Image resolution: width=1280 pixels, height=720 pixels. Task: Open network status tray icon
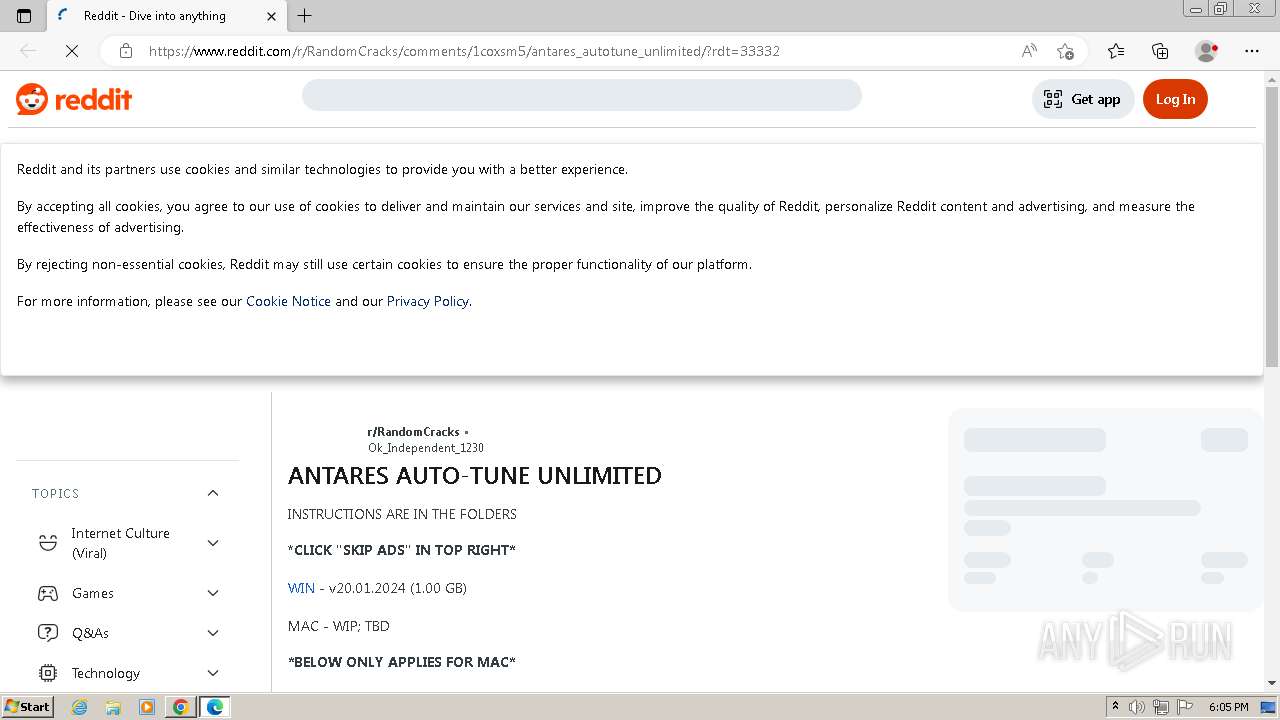point(1160,707)
